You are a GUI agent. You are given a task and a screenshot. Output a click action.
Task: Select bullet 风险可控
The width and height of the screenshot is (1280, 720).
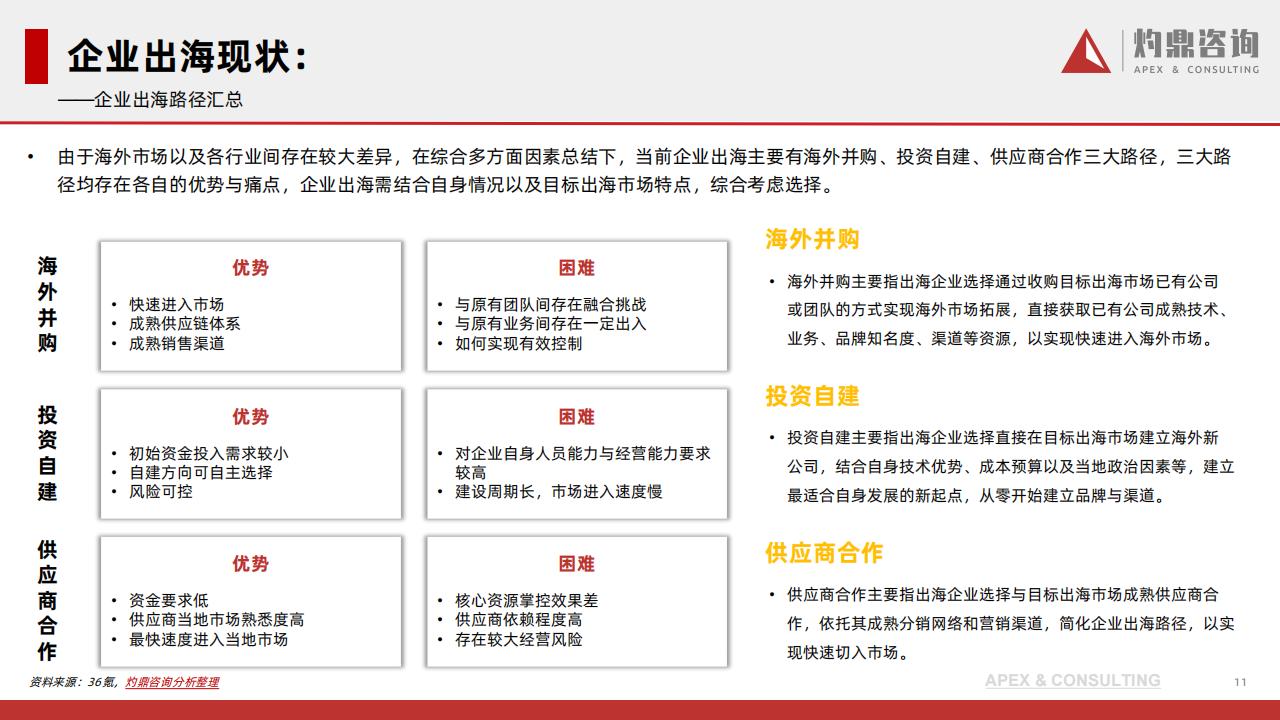tap(160, 491)
